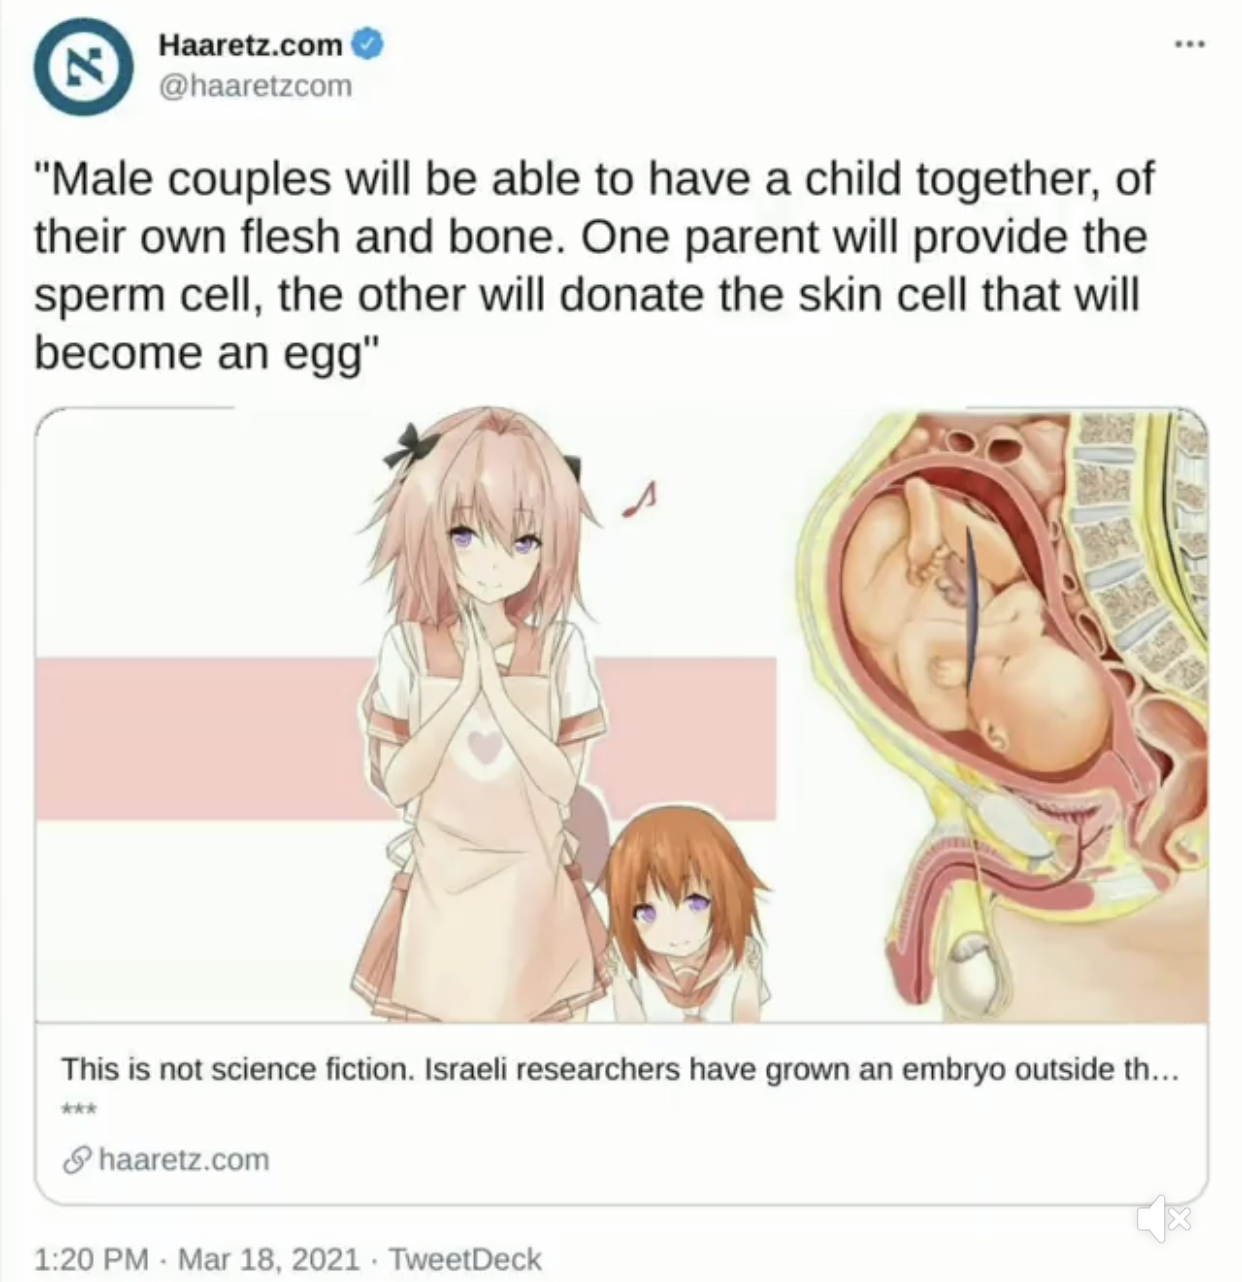Open the 1:20 PM timestamp
This screenshot has width=1242, height=1282.
tap(91, 1258)
